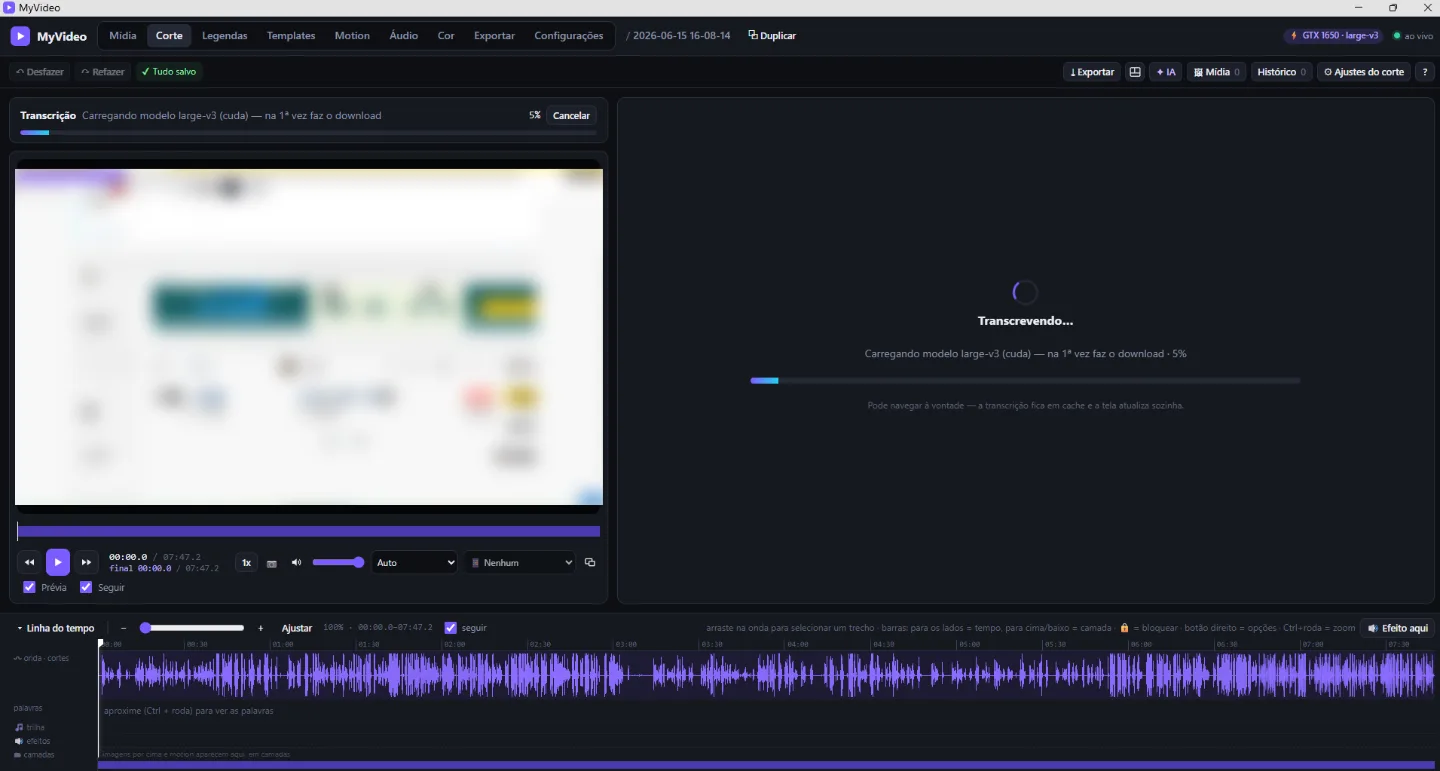Click the purple video seek bar
Screen dimensions: 1440x771
[x=308, y=532]
